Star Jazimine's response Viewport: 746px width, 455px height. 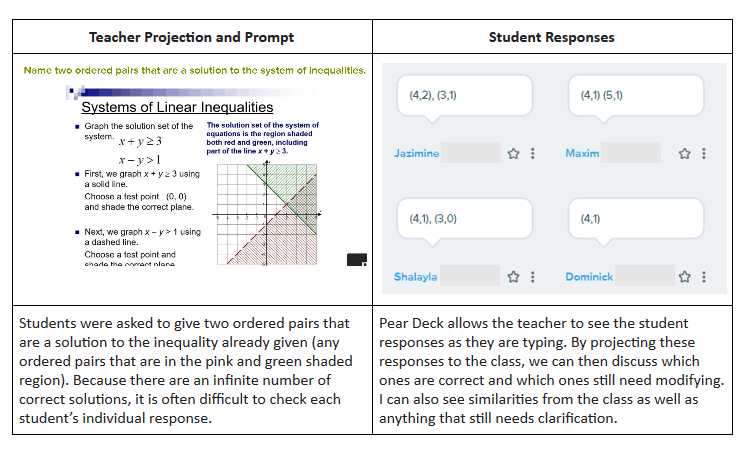(513, 154)
